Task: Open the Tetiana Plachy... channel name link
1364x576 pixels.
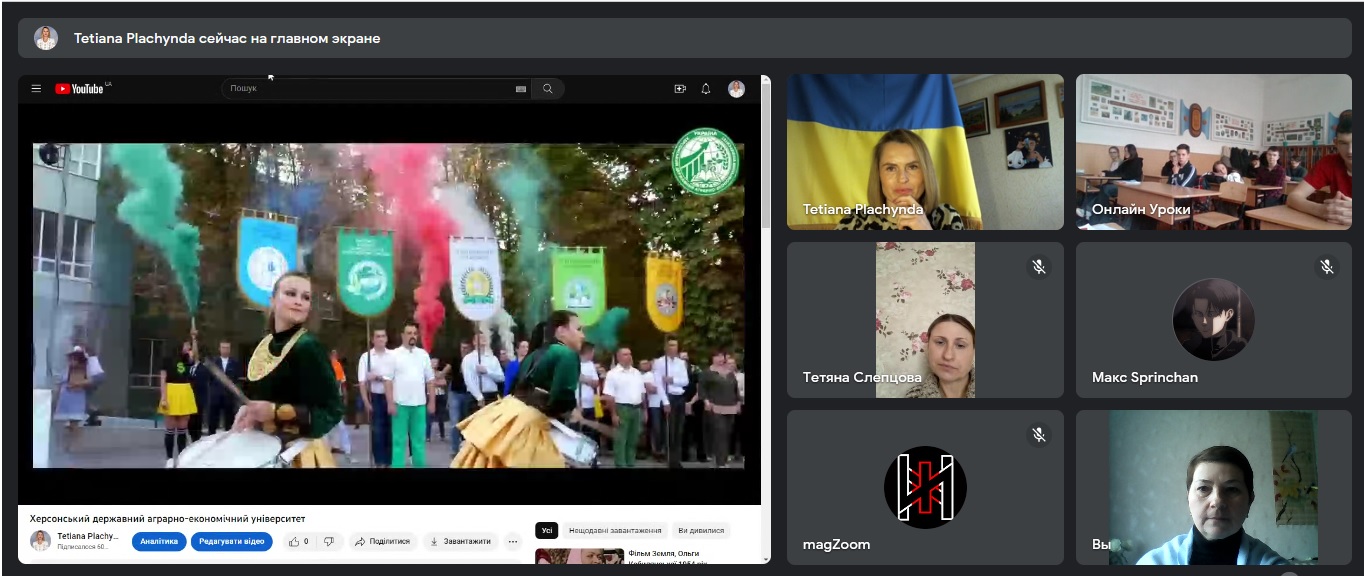Action: pos(88,536)
